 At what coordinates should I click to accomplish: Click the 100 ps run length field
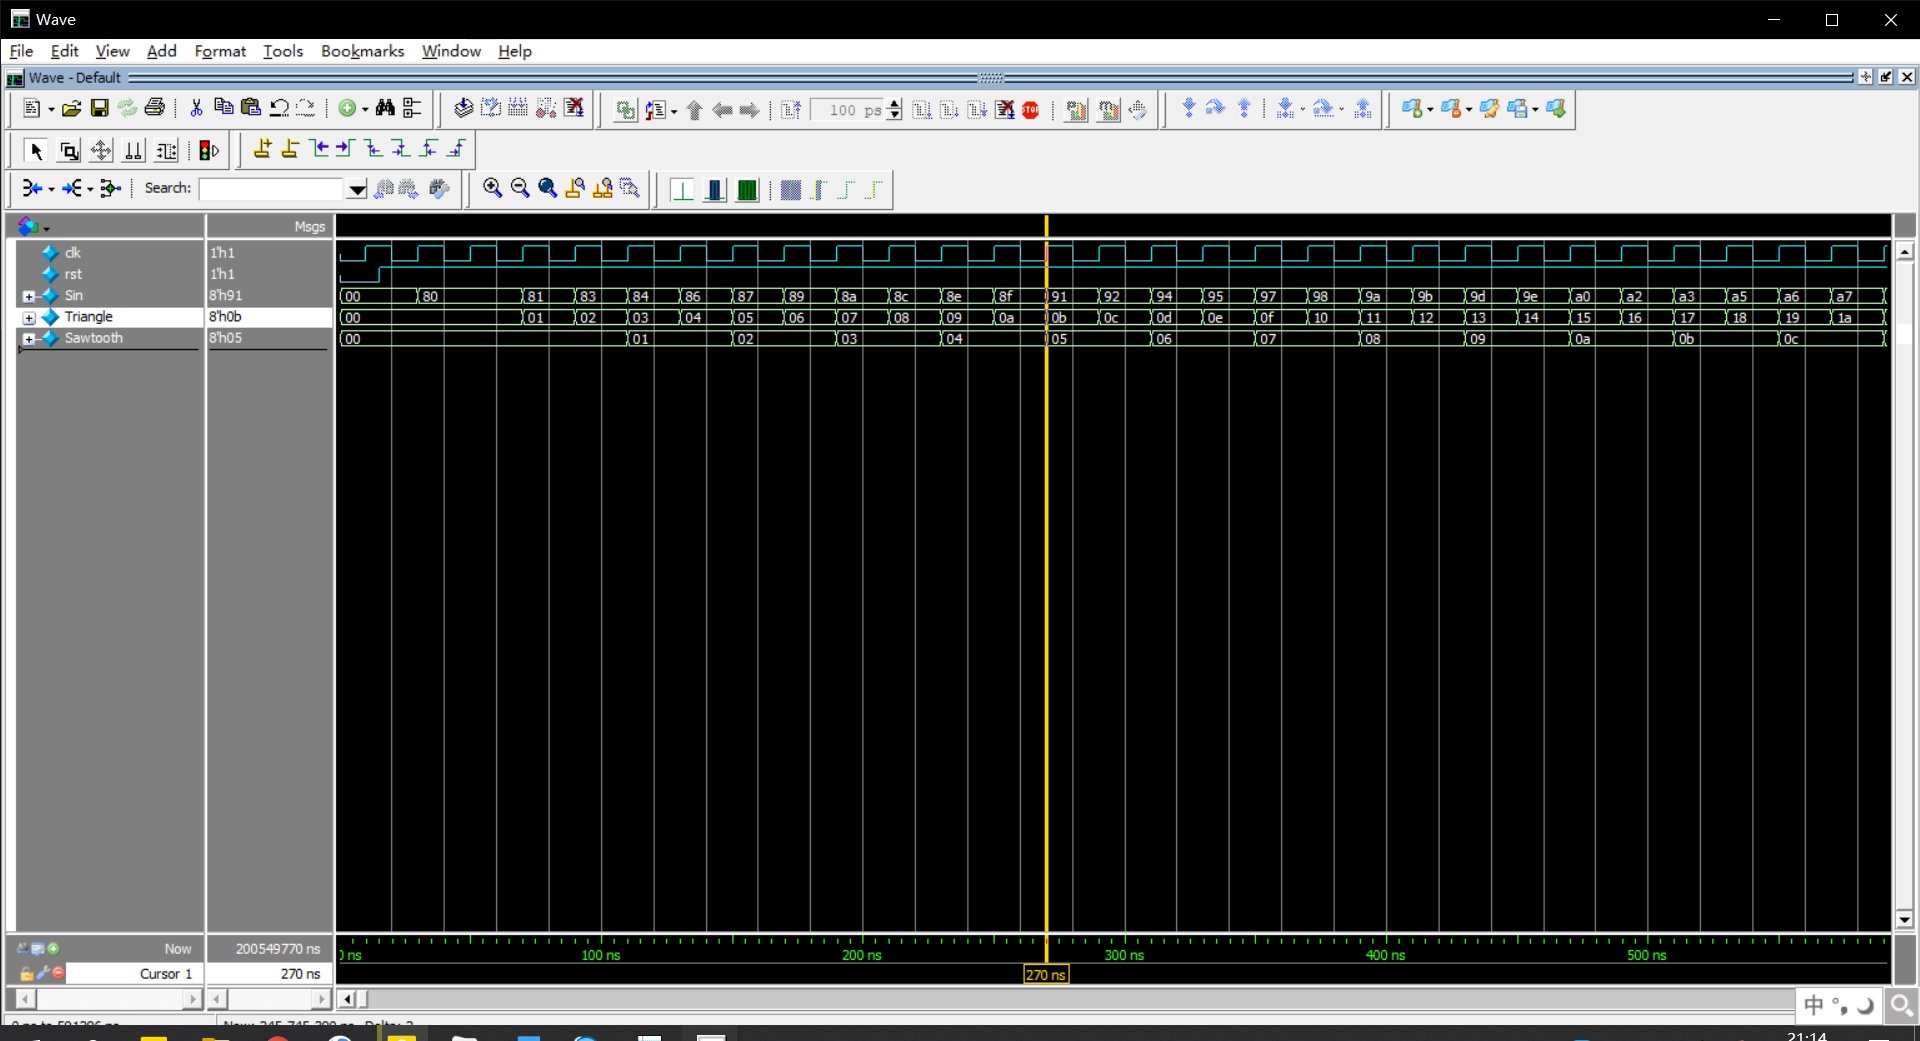pos(847,110)
